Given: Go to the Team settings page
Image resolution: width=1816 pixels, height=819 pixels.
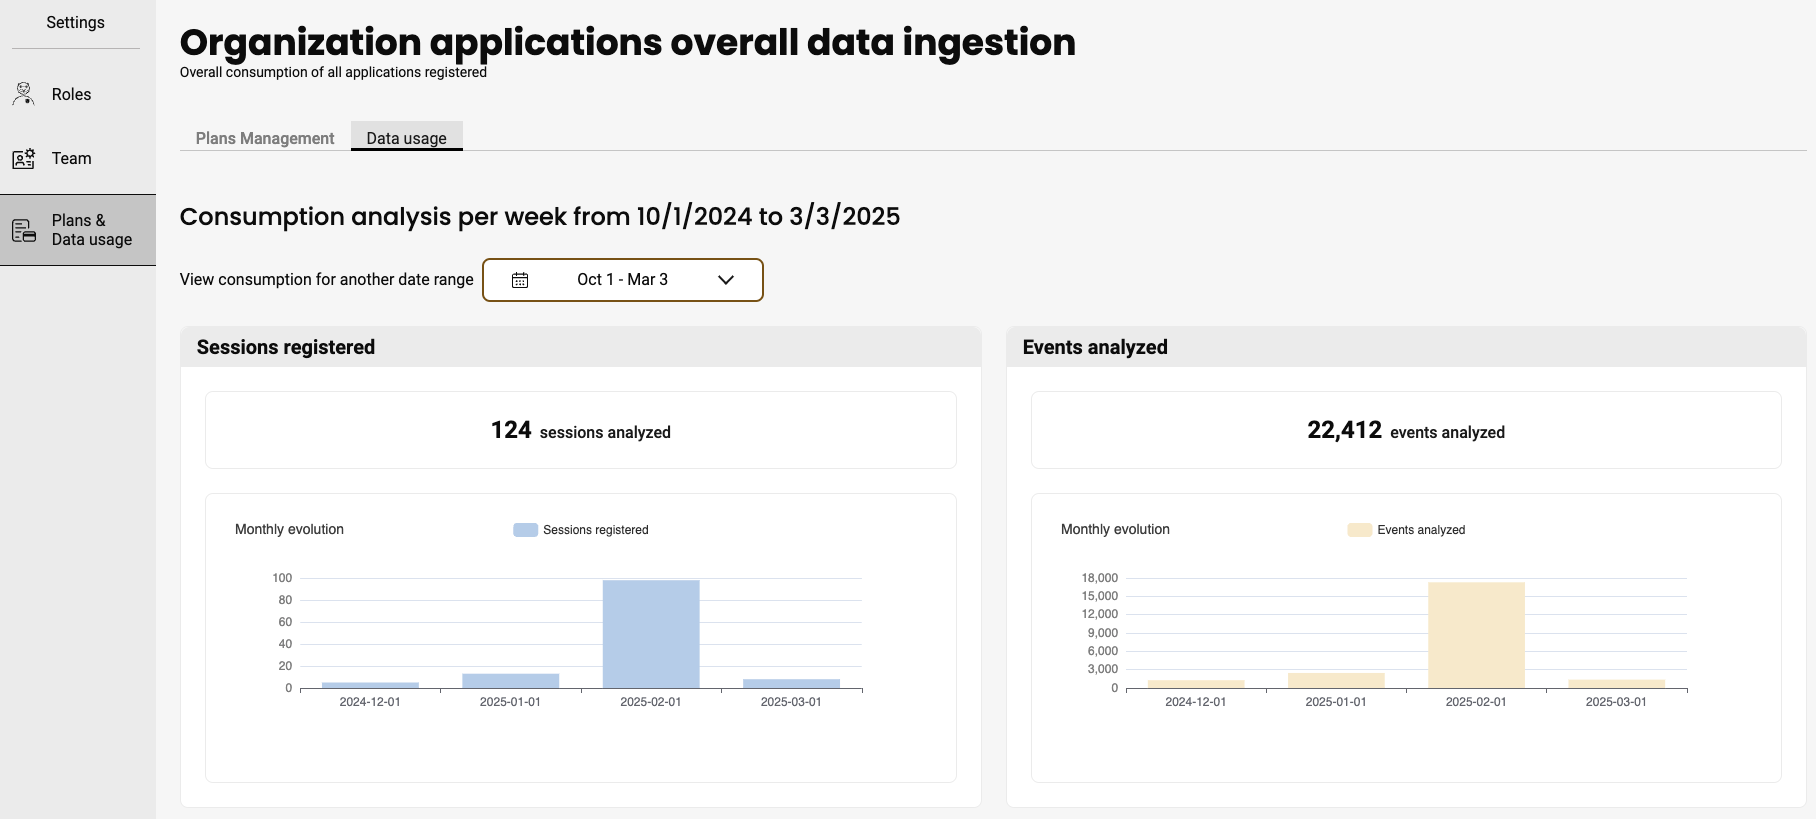Looking at the screenshot, I should (71, 158).
